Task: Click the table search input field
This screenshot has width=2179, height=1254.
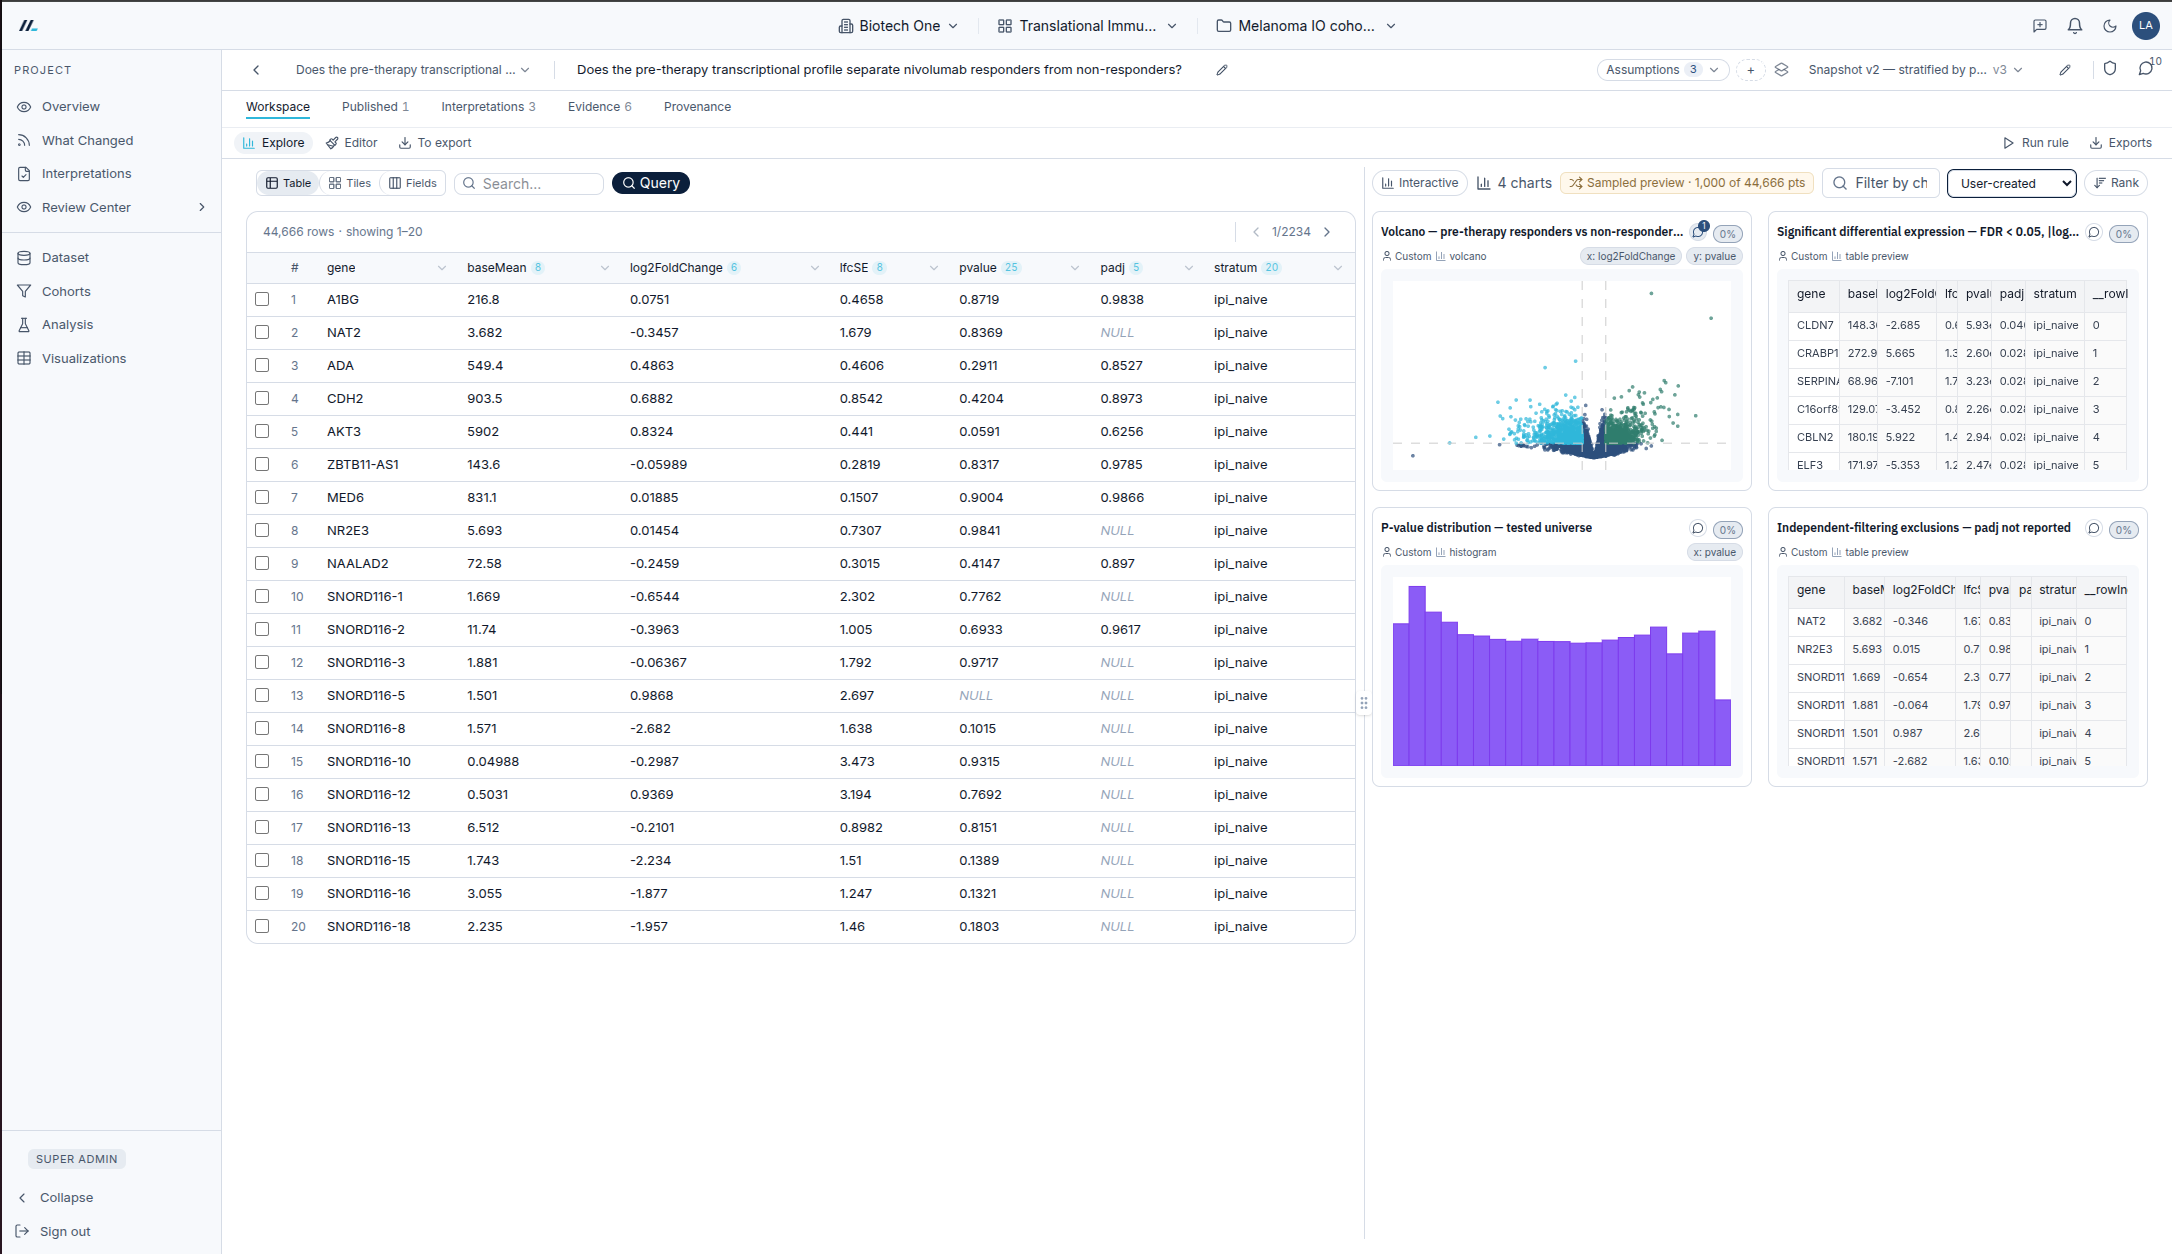Action: pyautogui.click(x=530, y=183)
